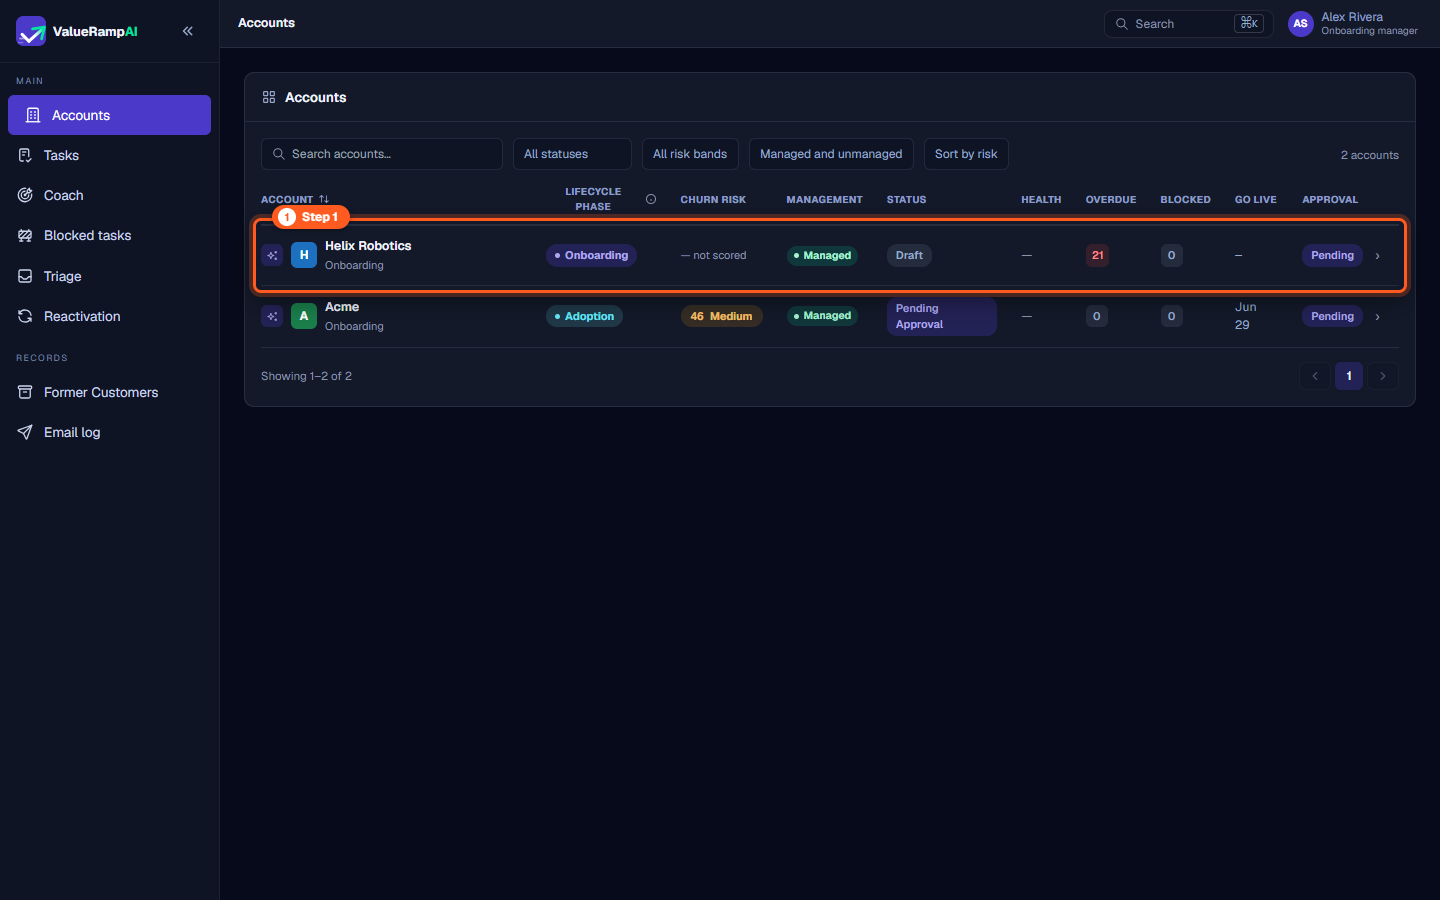Click overdue count 21
The height and width of the screenshot is (900, 1440).
pyautogui.click(x=1097, y=255)
